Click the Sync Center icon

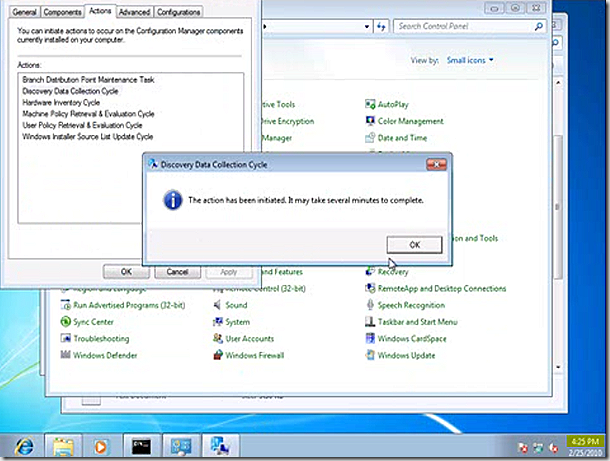point(65,321)
